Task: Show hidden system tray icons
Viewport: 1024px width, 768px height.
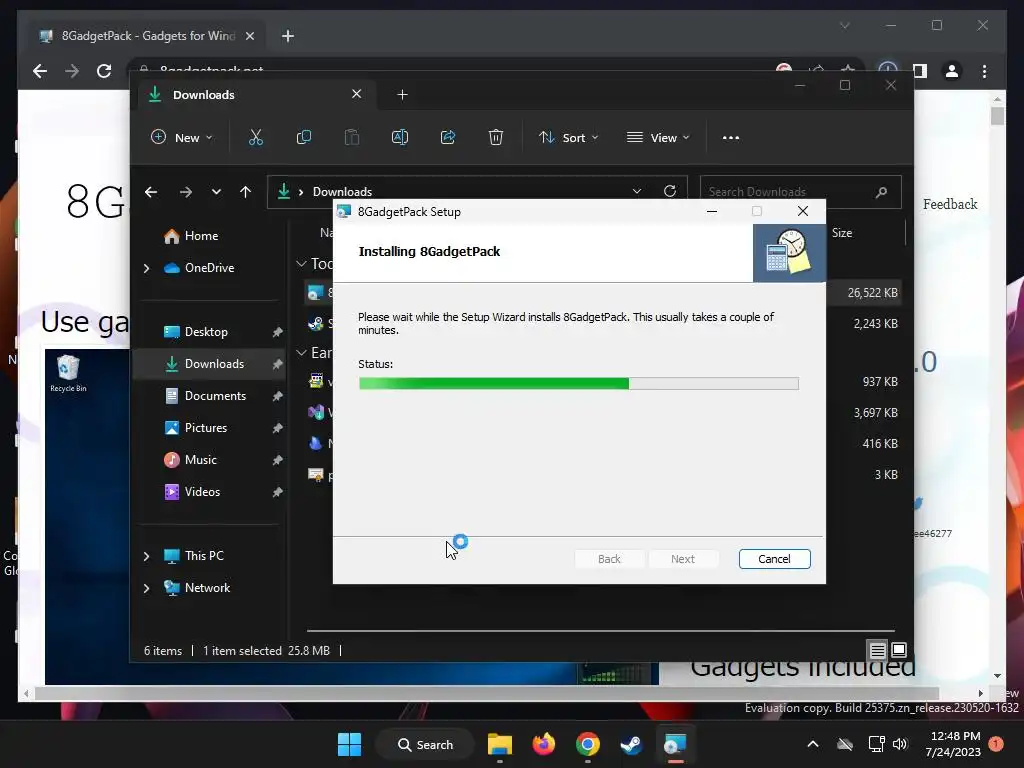Action: (813, 744)
